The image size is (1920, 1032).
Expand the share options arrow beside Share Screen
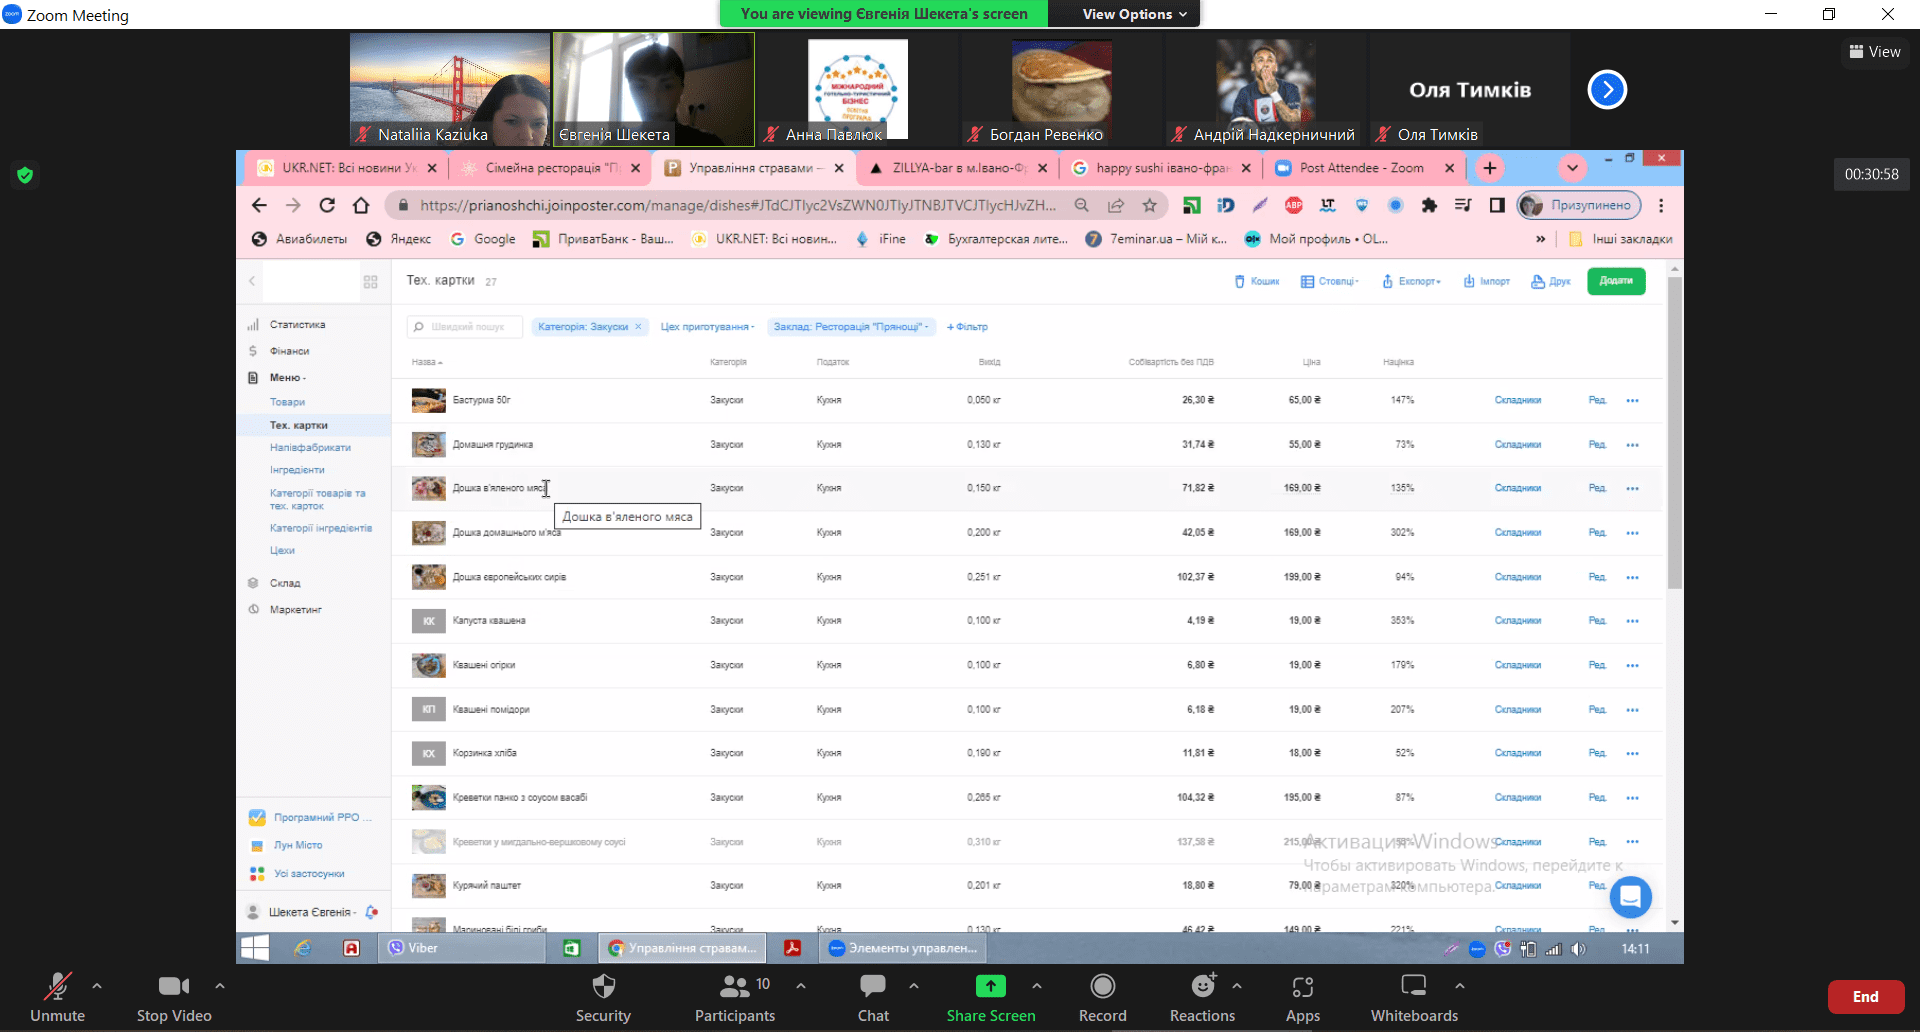click(x=1037, y=986)
